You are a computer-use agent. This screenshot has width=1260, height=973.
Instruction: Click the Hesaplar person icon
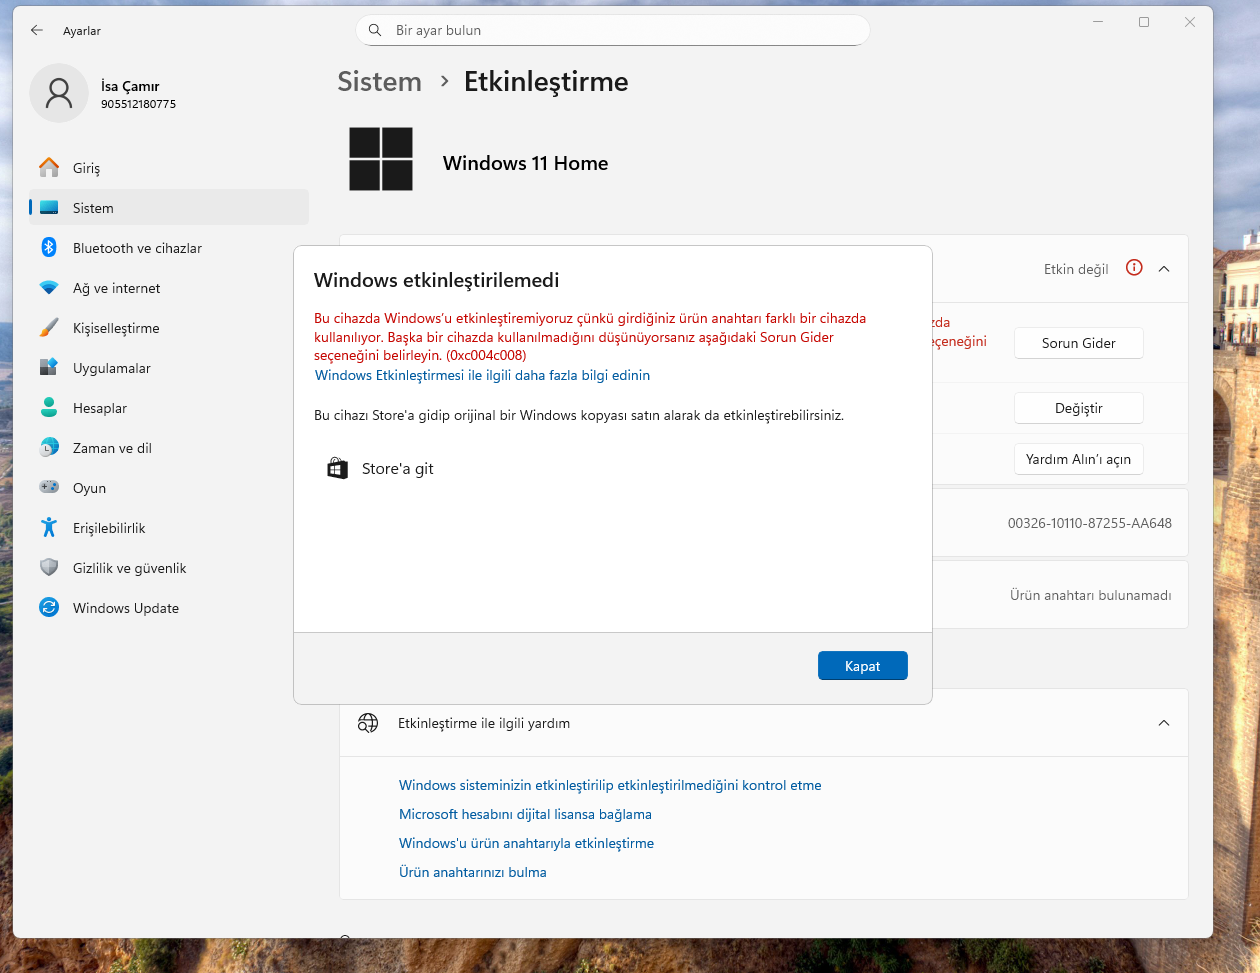click(x=49, y=408)
